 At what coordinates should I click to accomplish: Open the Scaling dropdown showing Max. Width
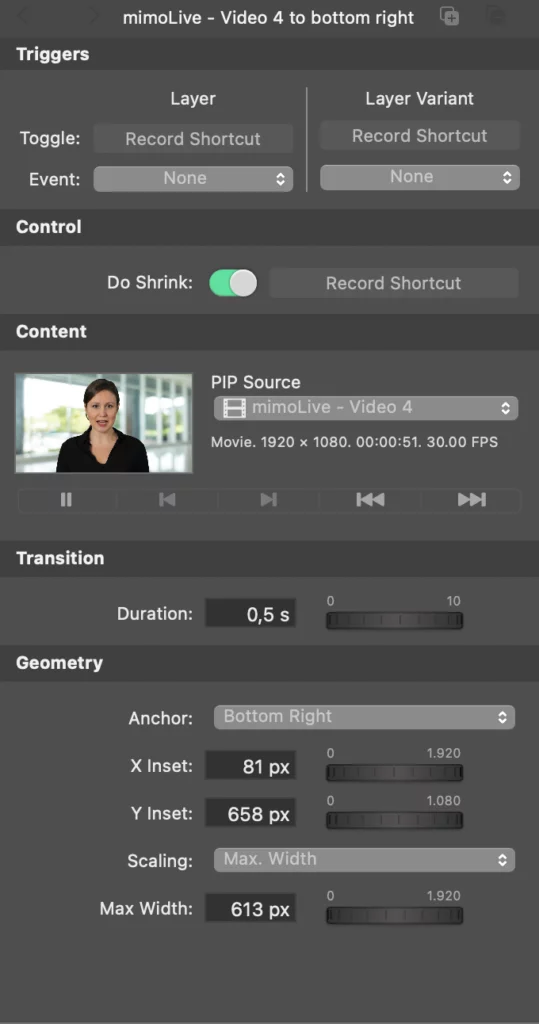(x=364, y=859)
